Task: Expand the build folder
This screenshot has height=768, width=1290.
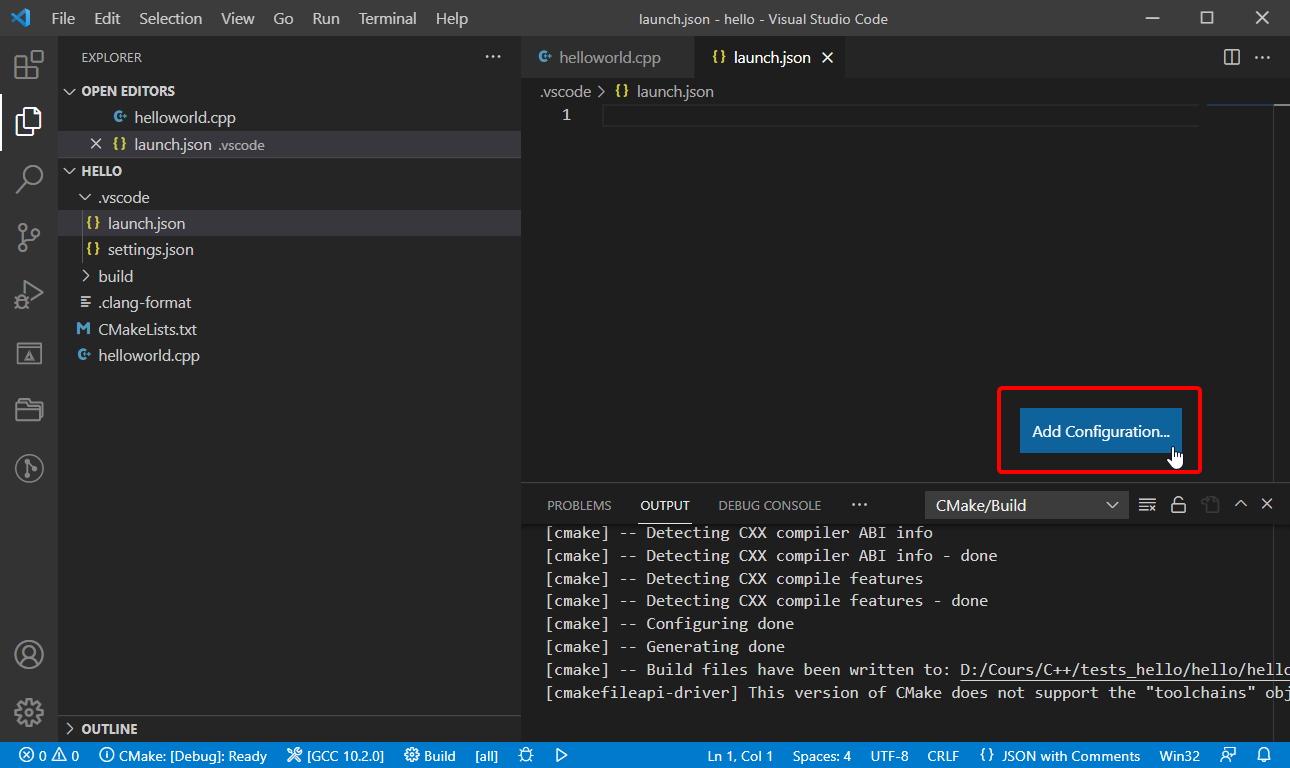Action: (85, 276)
